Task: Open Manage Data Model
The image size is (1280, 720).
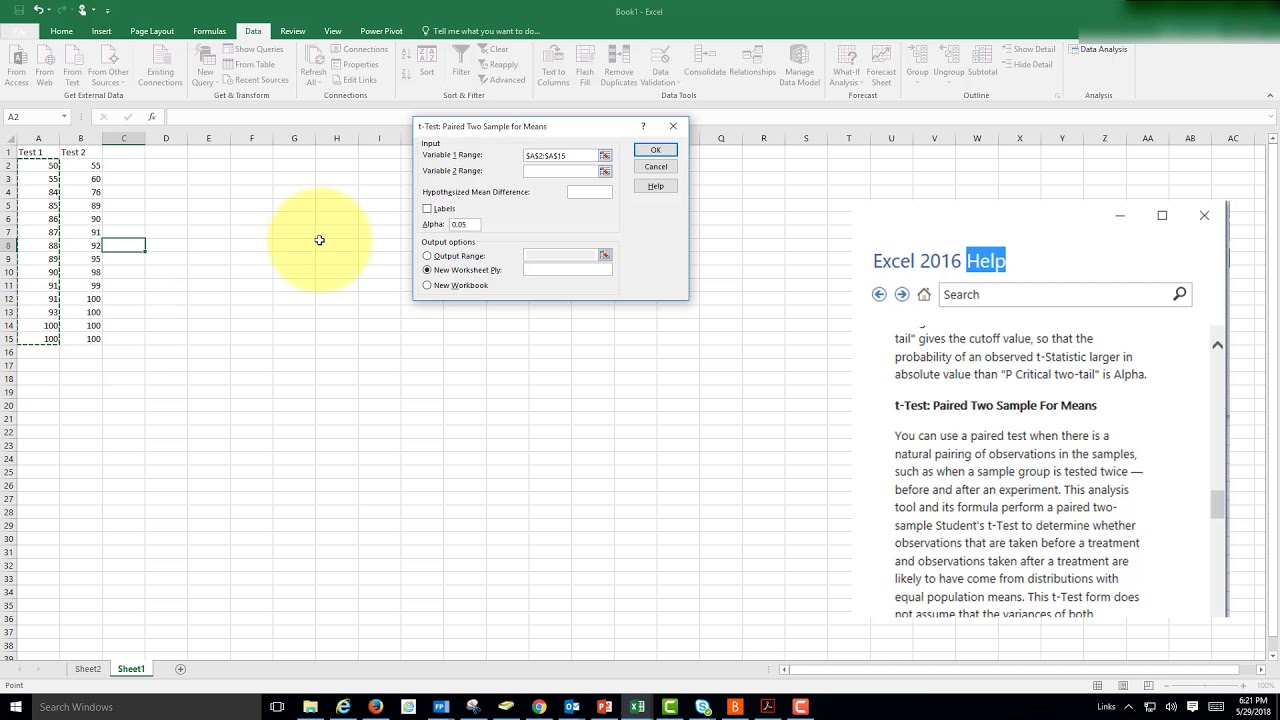Action: tap(799, 65)
